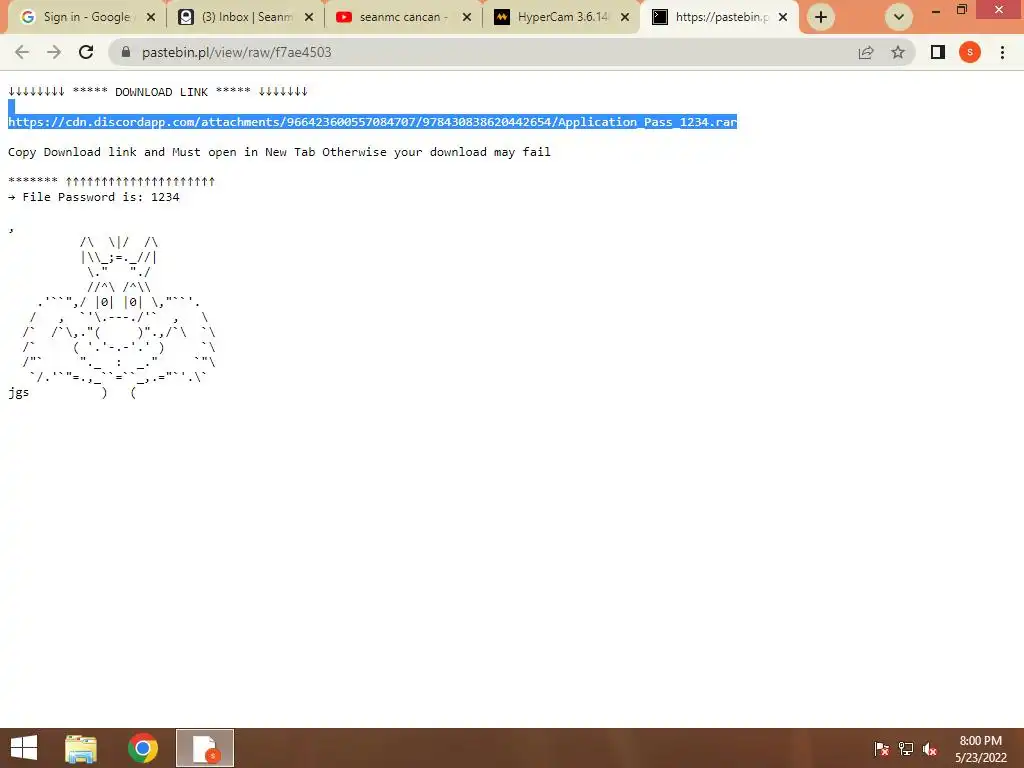Close the seanmc cancan tab
This screenshot has height=768, width=1024.
tap(467, 17)
